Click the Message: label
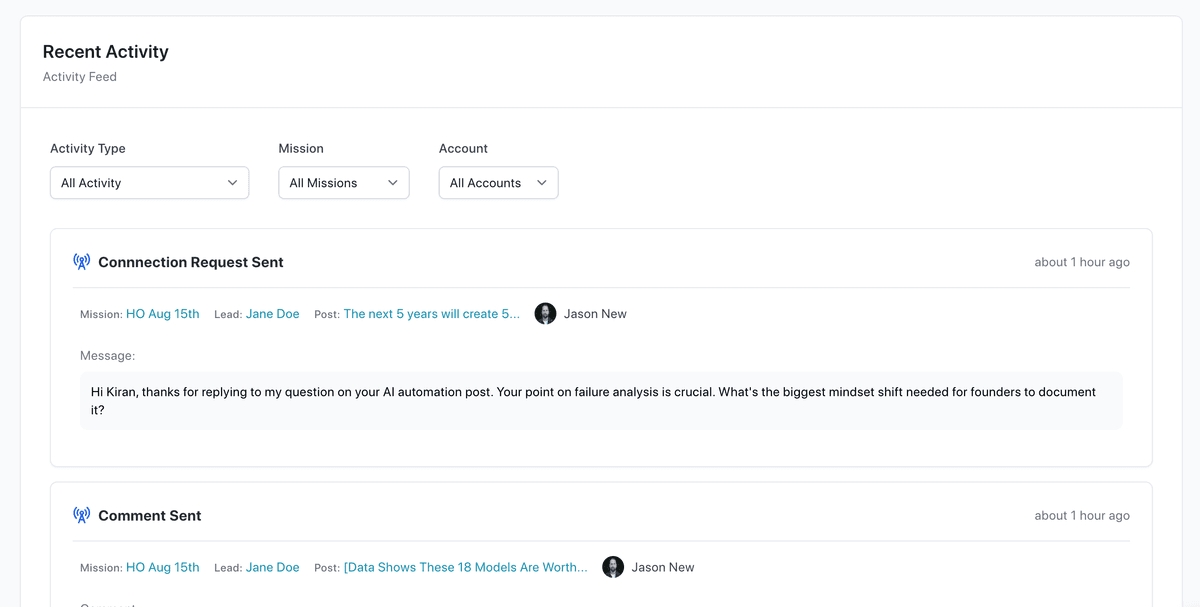This screenshot has width=1200, height=607. pyautogui.click(x=107, y=356)
